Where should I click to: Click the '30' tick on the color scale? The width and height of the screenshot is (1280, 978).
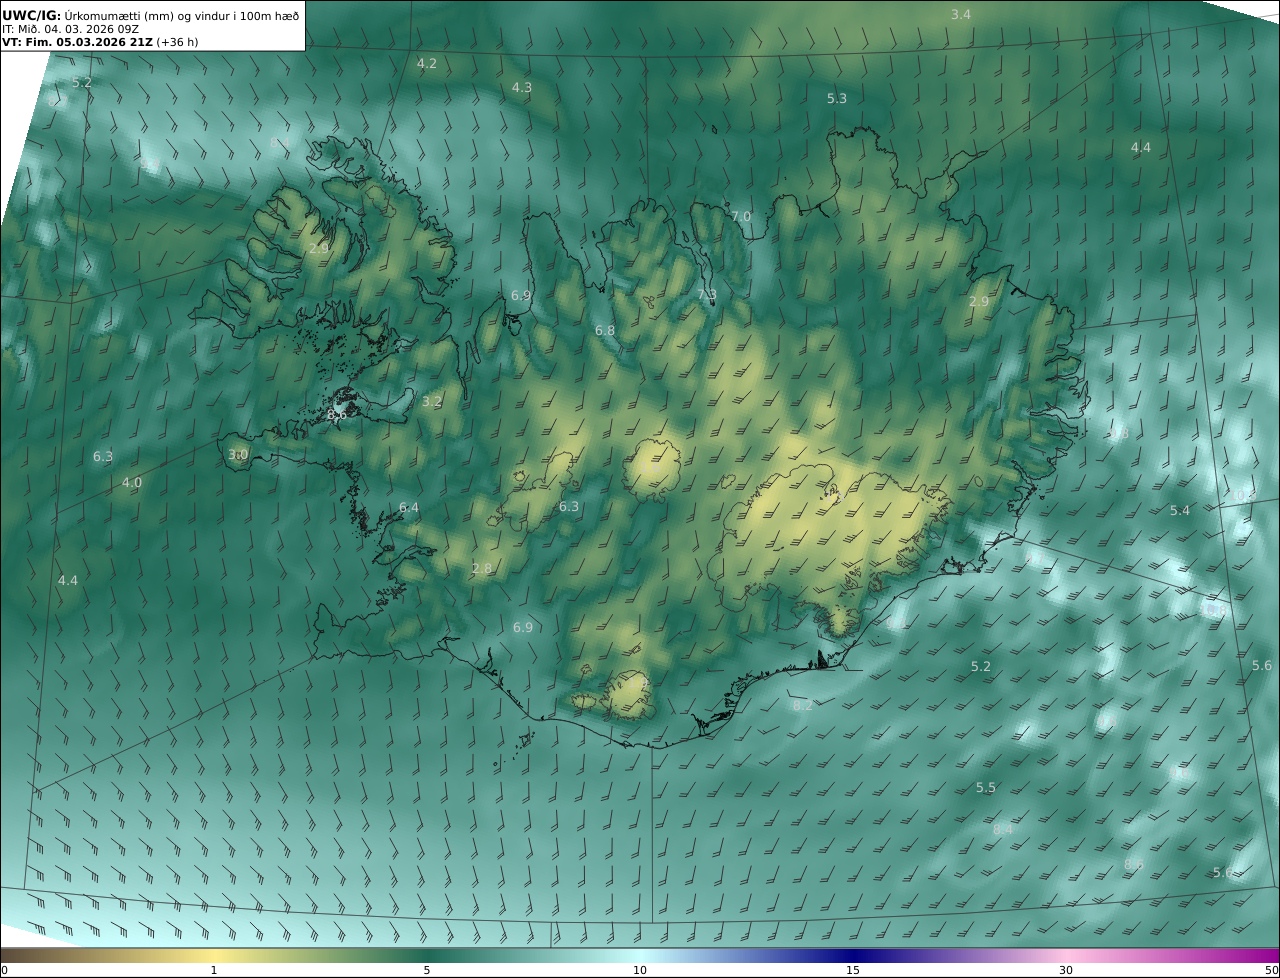coord(1066,970)
